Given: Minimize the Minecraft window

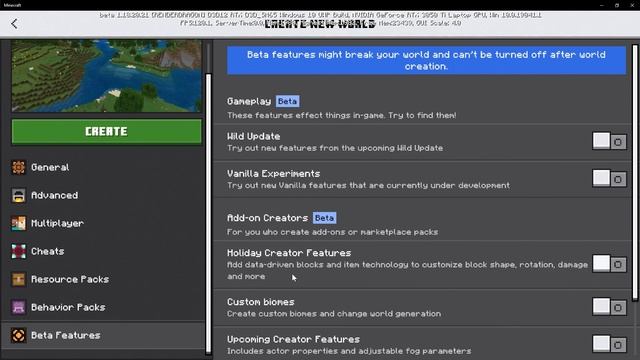Looking at the screenshot, I should pos(602,5).
